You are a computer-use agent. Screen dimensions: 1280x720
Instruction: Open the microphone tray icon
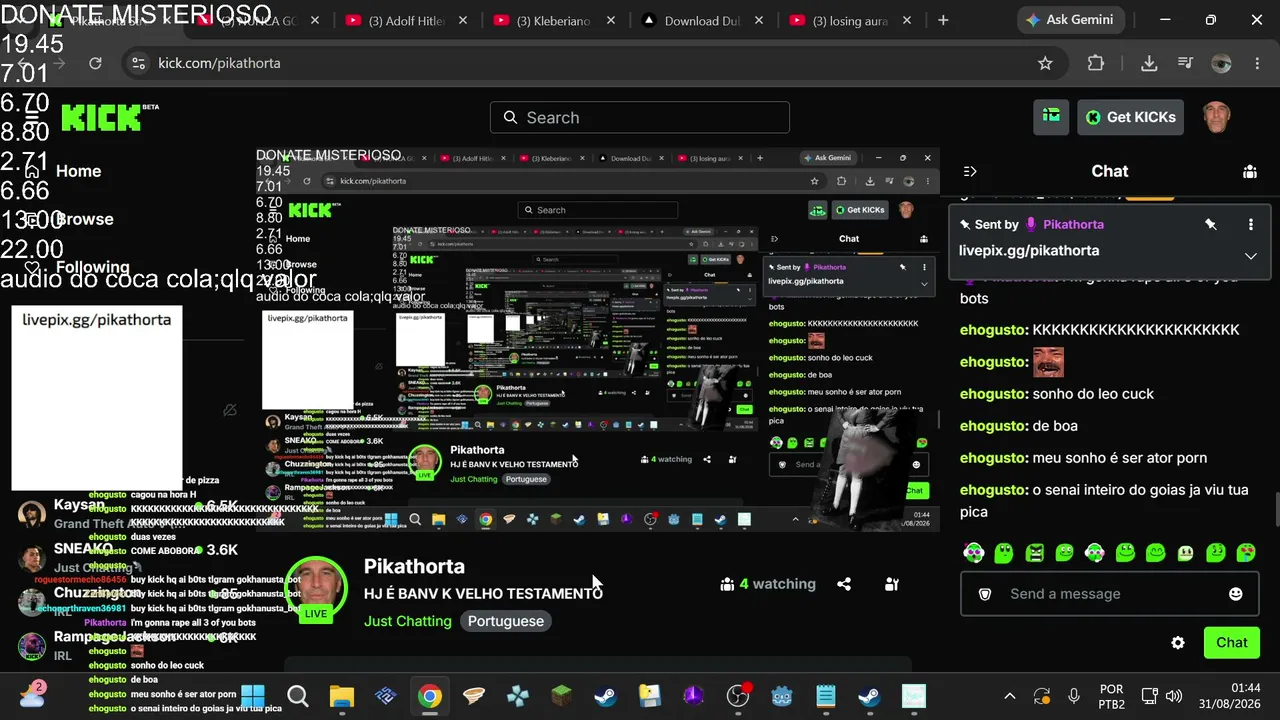[1074, 696]
